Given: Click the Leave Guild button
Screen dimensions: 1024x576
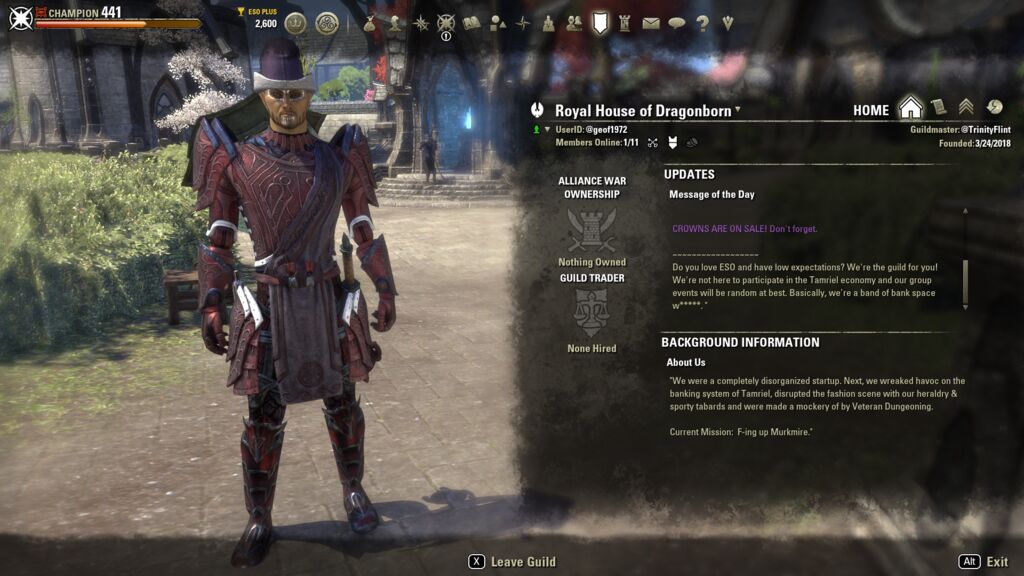Looking at the screenshot, I should pos(512,562).
